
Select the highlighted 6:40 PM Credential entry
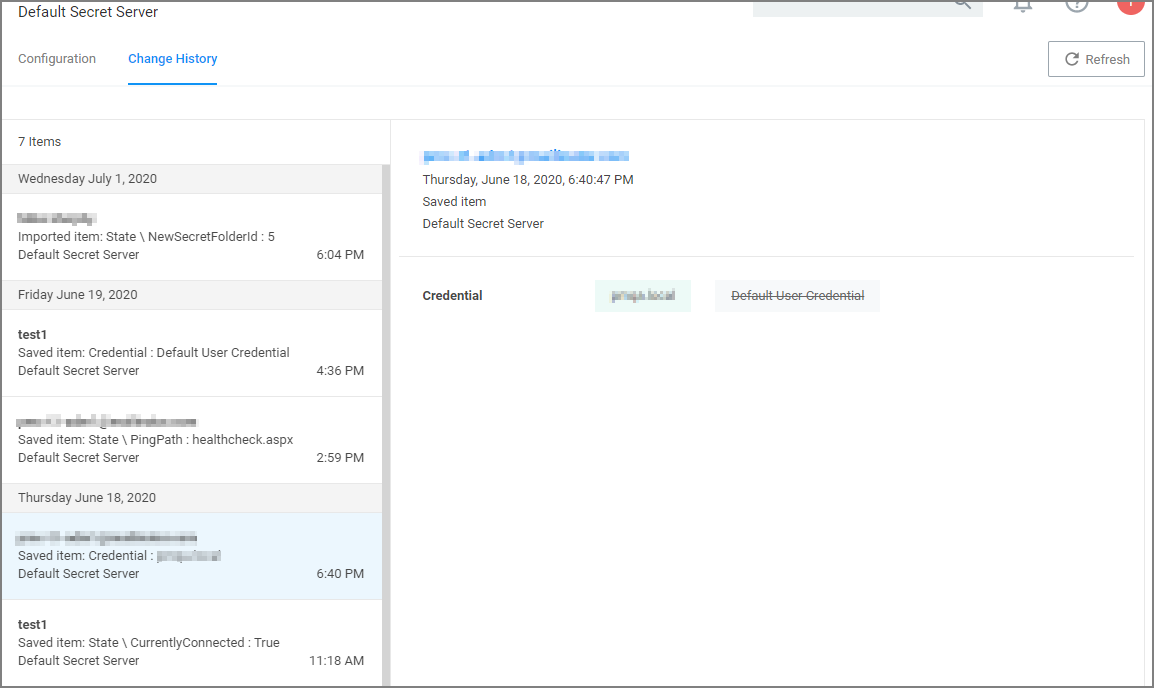click(x=190, y=556)
